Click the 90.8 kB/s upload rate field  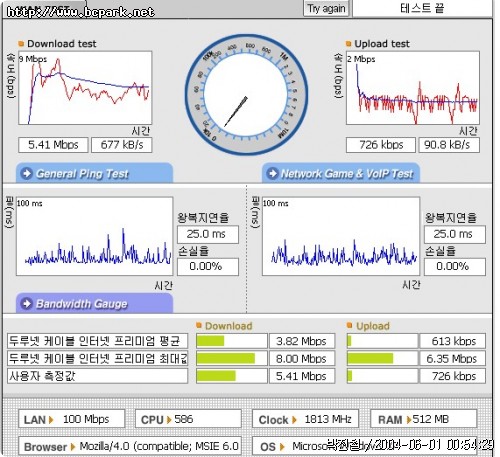click(x=449, y=145)
